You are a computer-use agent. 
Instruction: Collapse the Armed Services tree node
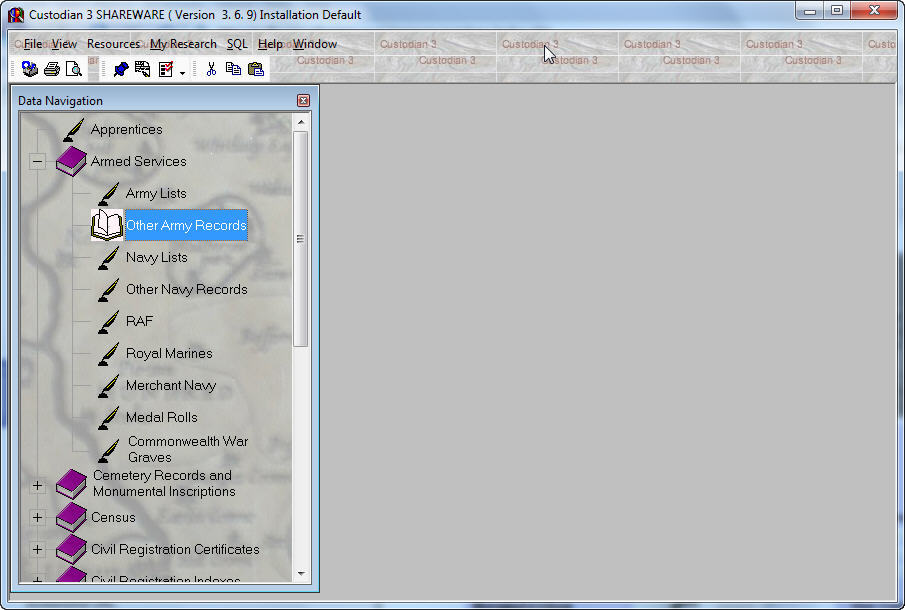tap(37, 161)
